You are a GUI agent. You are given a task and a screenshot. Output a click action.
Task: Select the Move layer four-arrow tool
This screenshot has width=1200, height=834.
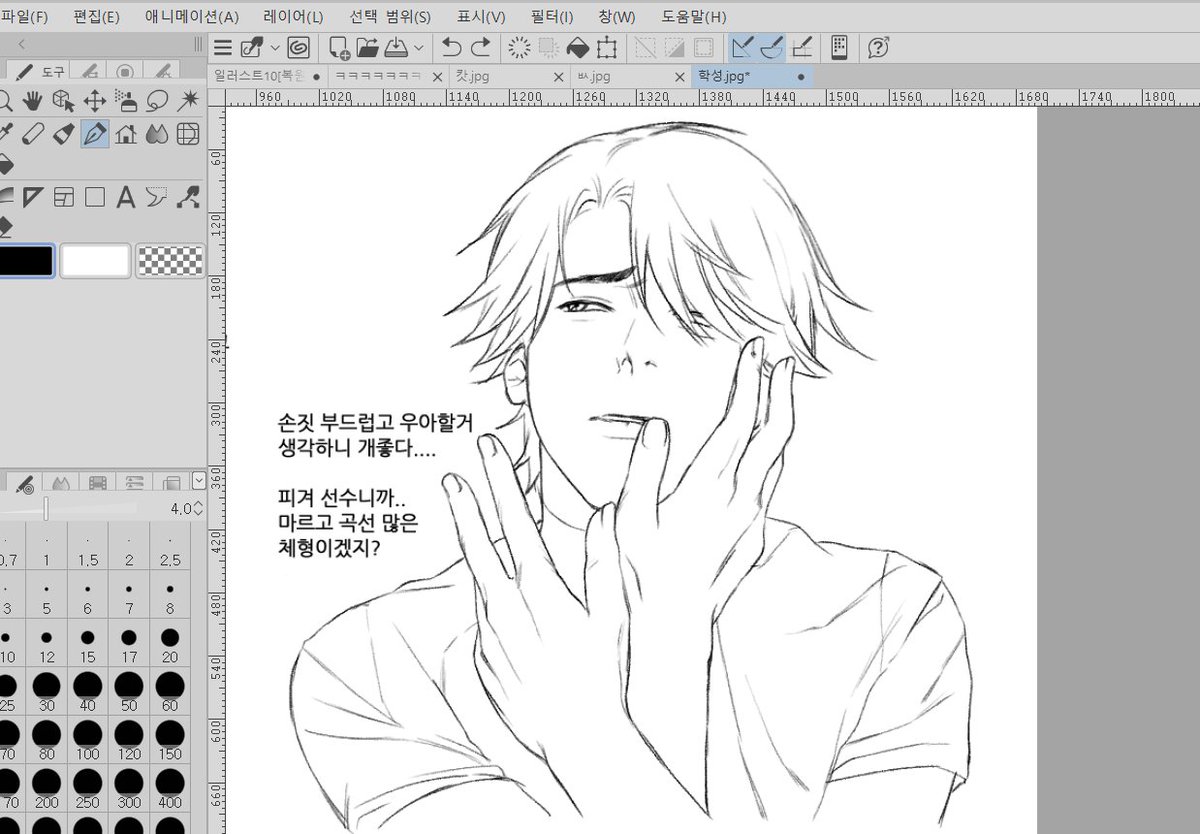(95, 100)
